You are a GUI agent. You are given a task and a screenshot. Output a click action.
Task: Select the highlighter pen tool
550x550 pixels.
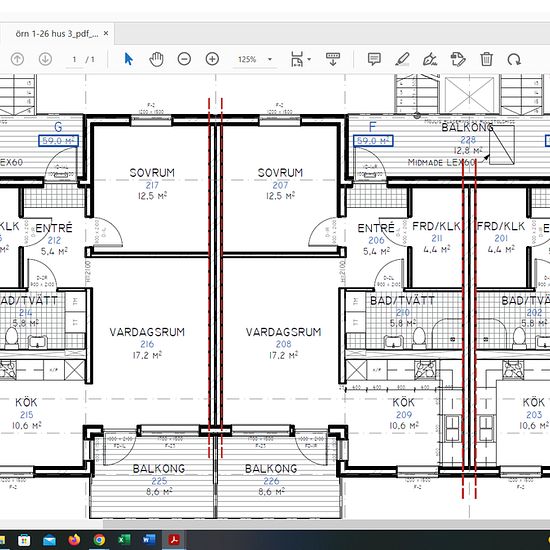pyautogui.click(x=402, y=59)
